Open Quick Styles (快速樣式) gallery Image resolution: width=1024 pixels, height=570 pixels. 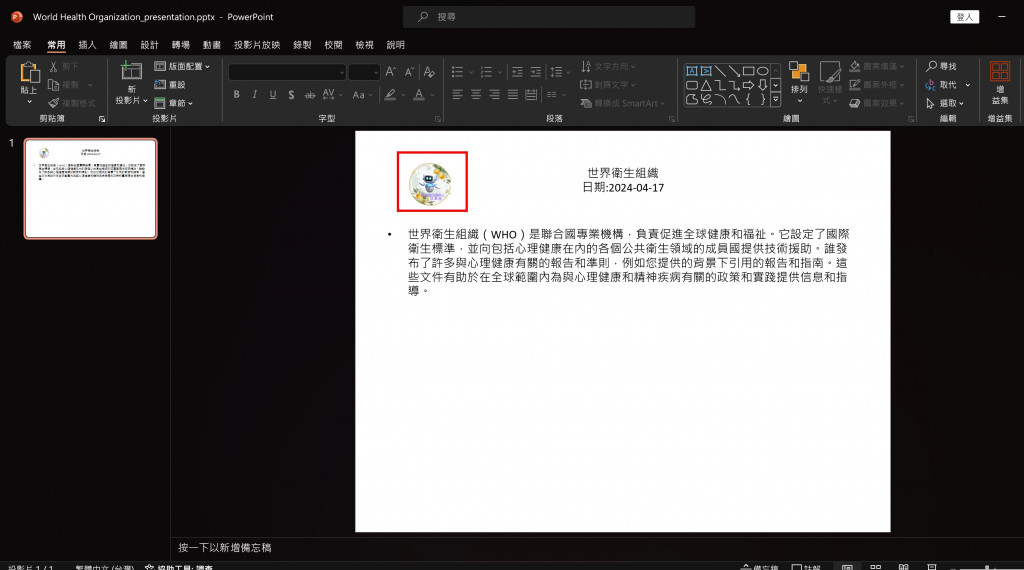830,82
